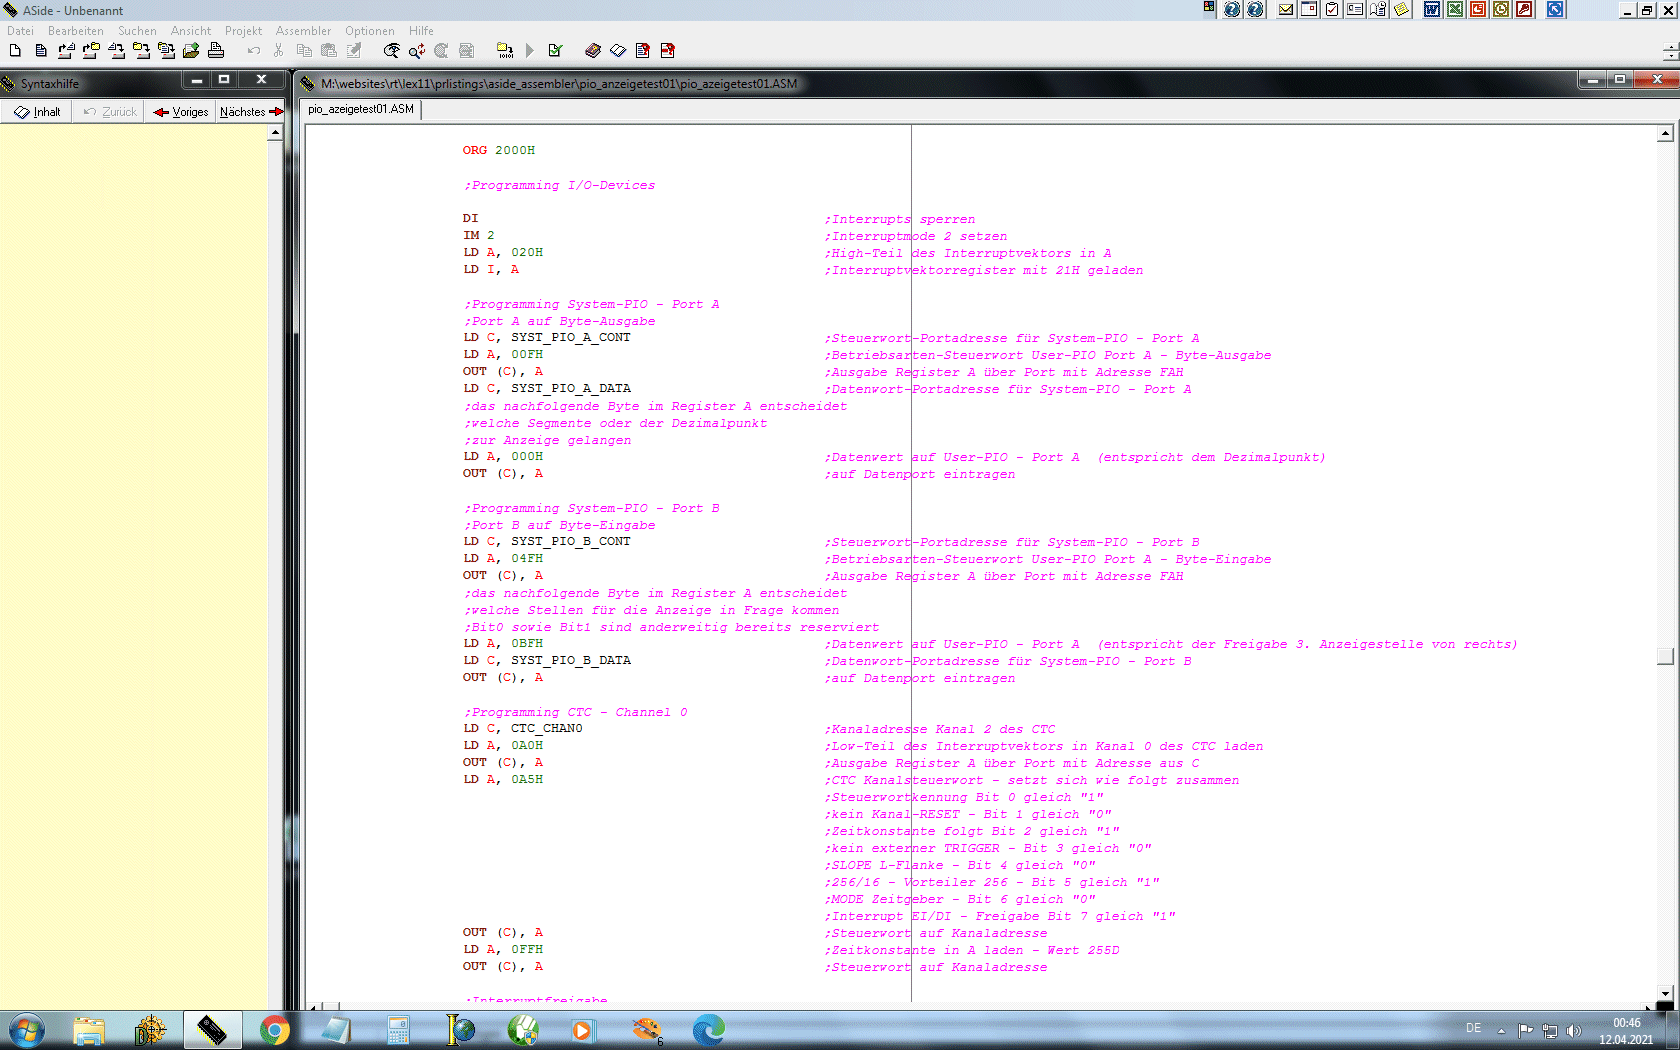Run the program with play arrow
This screenshot has height=1050, width=1680.
[530, 51]
